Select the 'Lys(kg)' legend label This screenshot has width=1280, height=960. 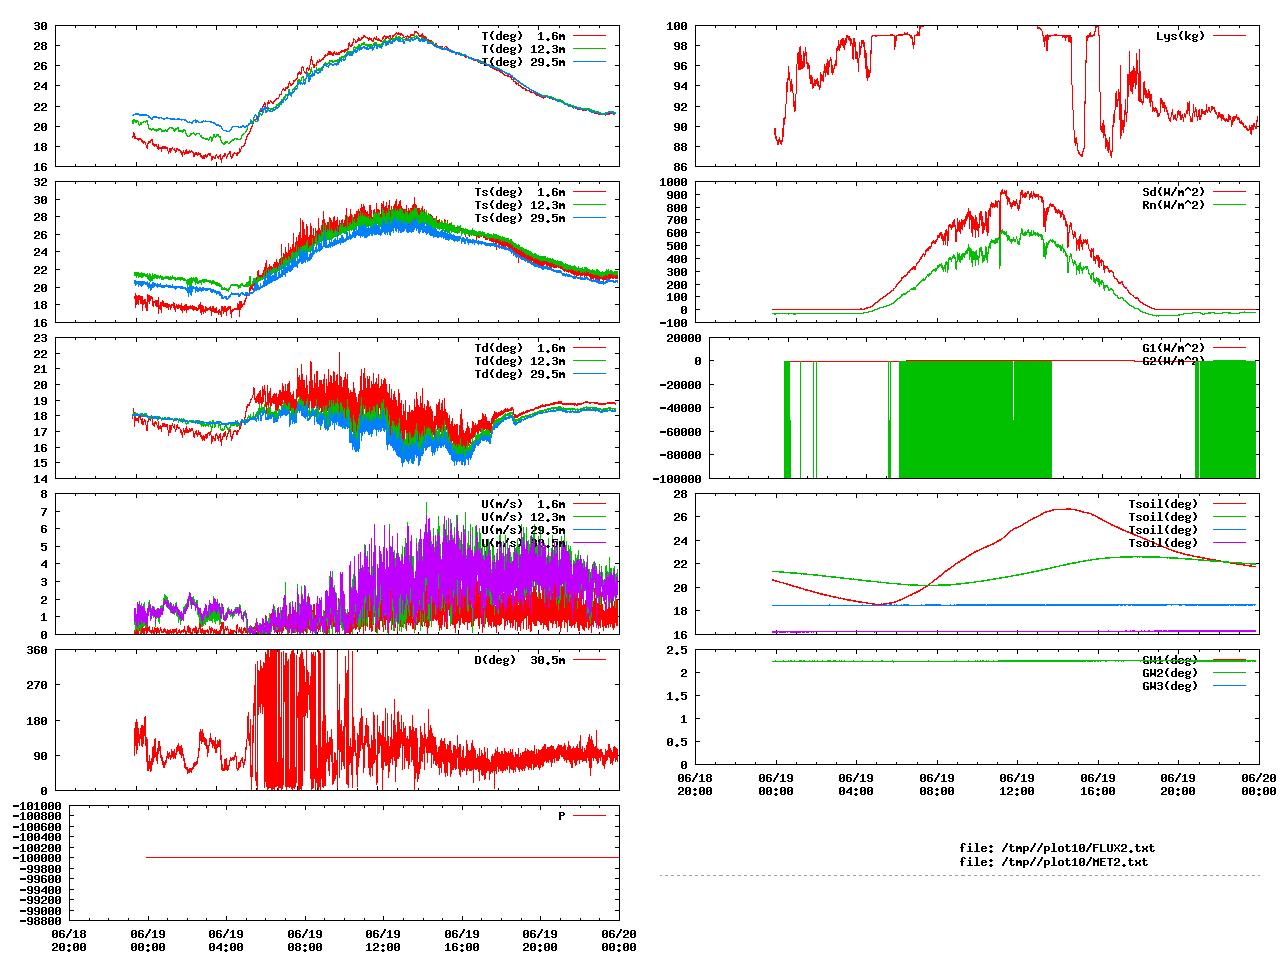pos(1180,36)
